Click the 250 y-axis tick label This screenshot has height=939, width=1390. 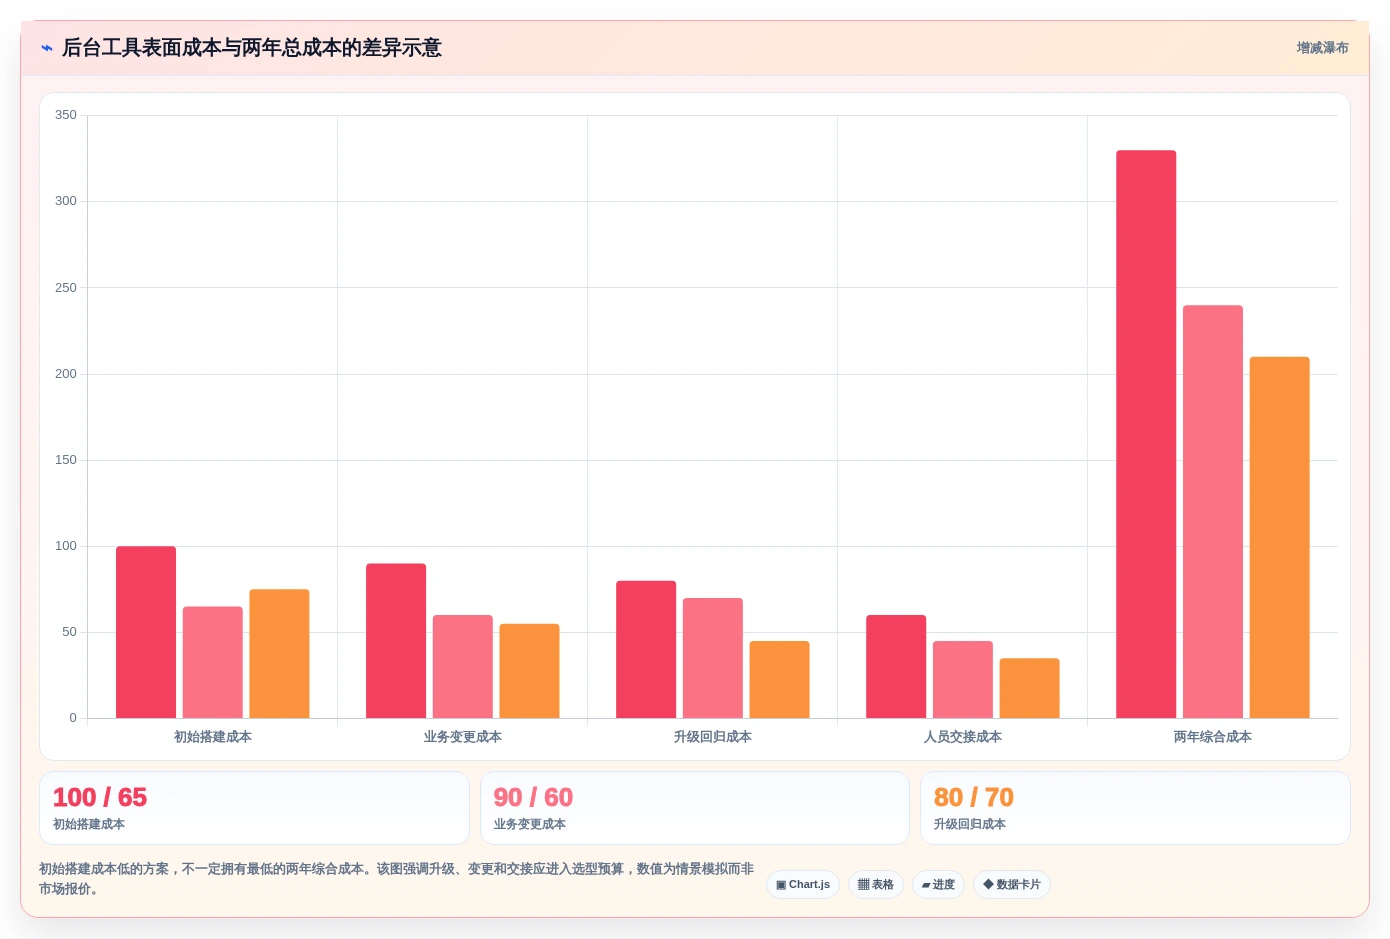(66, 288)
